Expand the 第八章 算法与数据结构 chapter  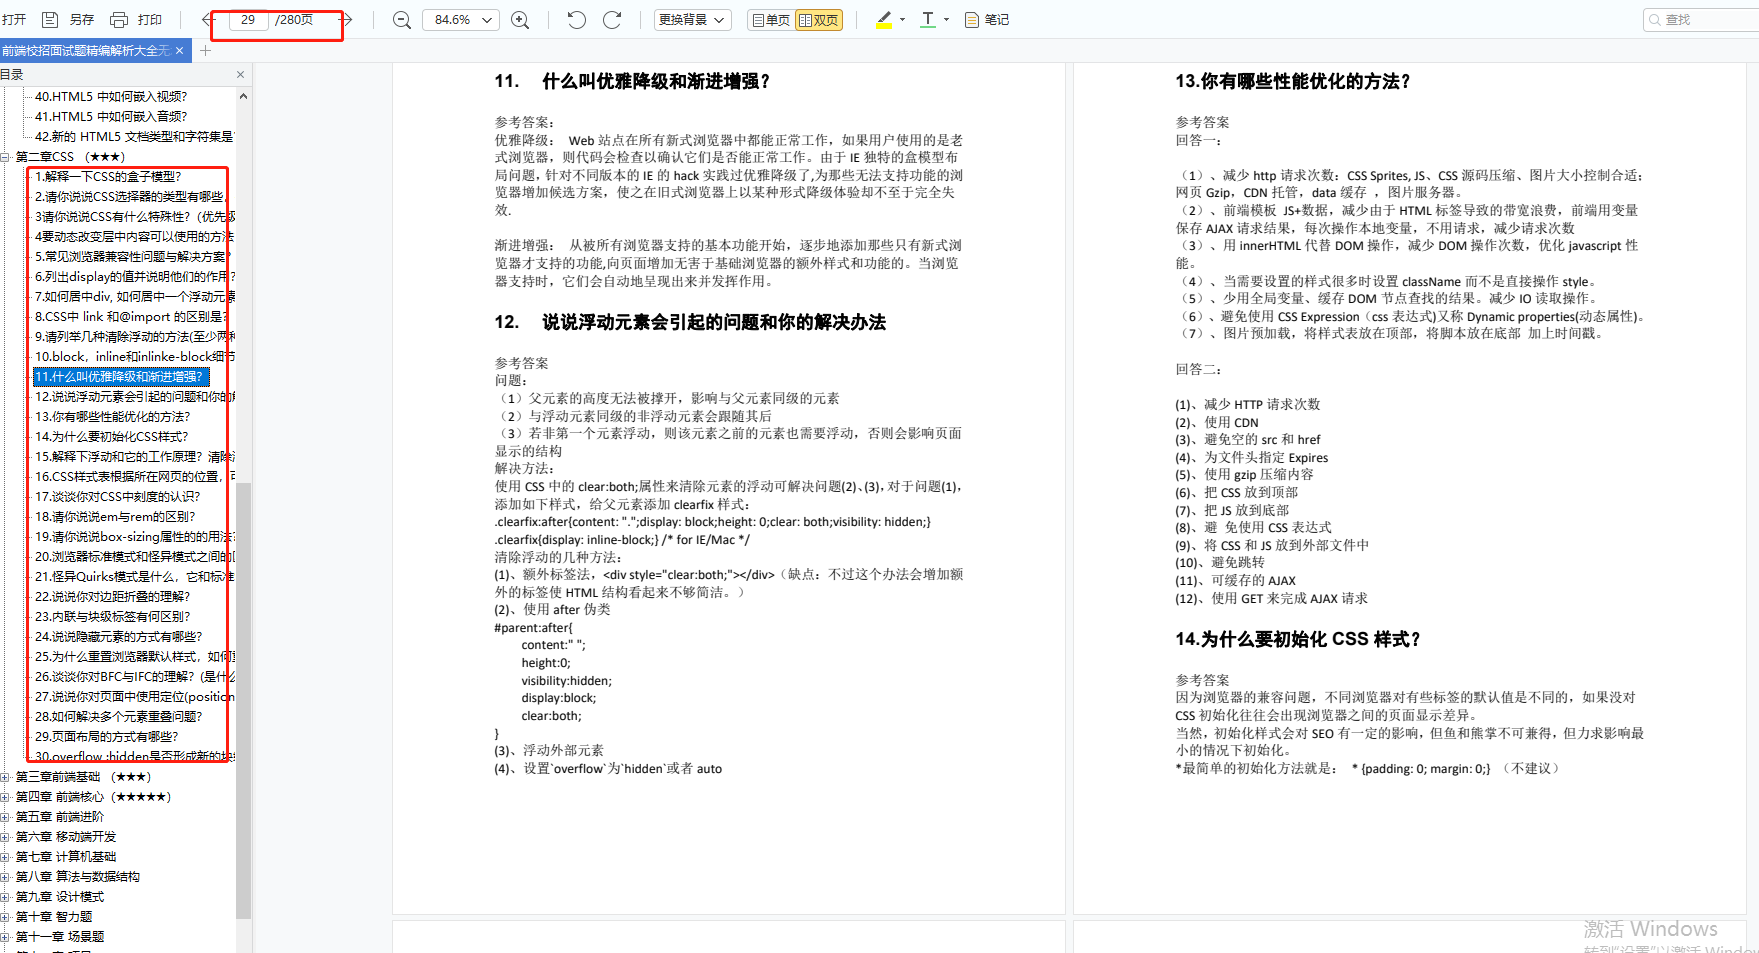click(x=6, y=877)
